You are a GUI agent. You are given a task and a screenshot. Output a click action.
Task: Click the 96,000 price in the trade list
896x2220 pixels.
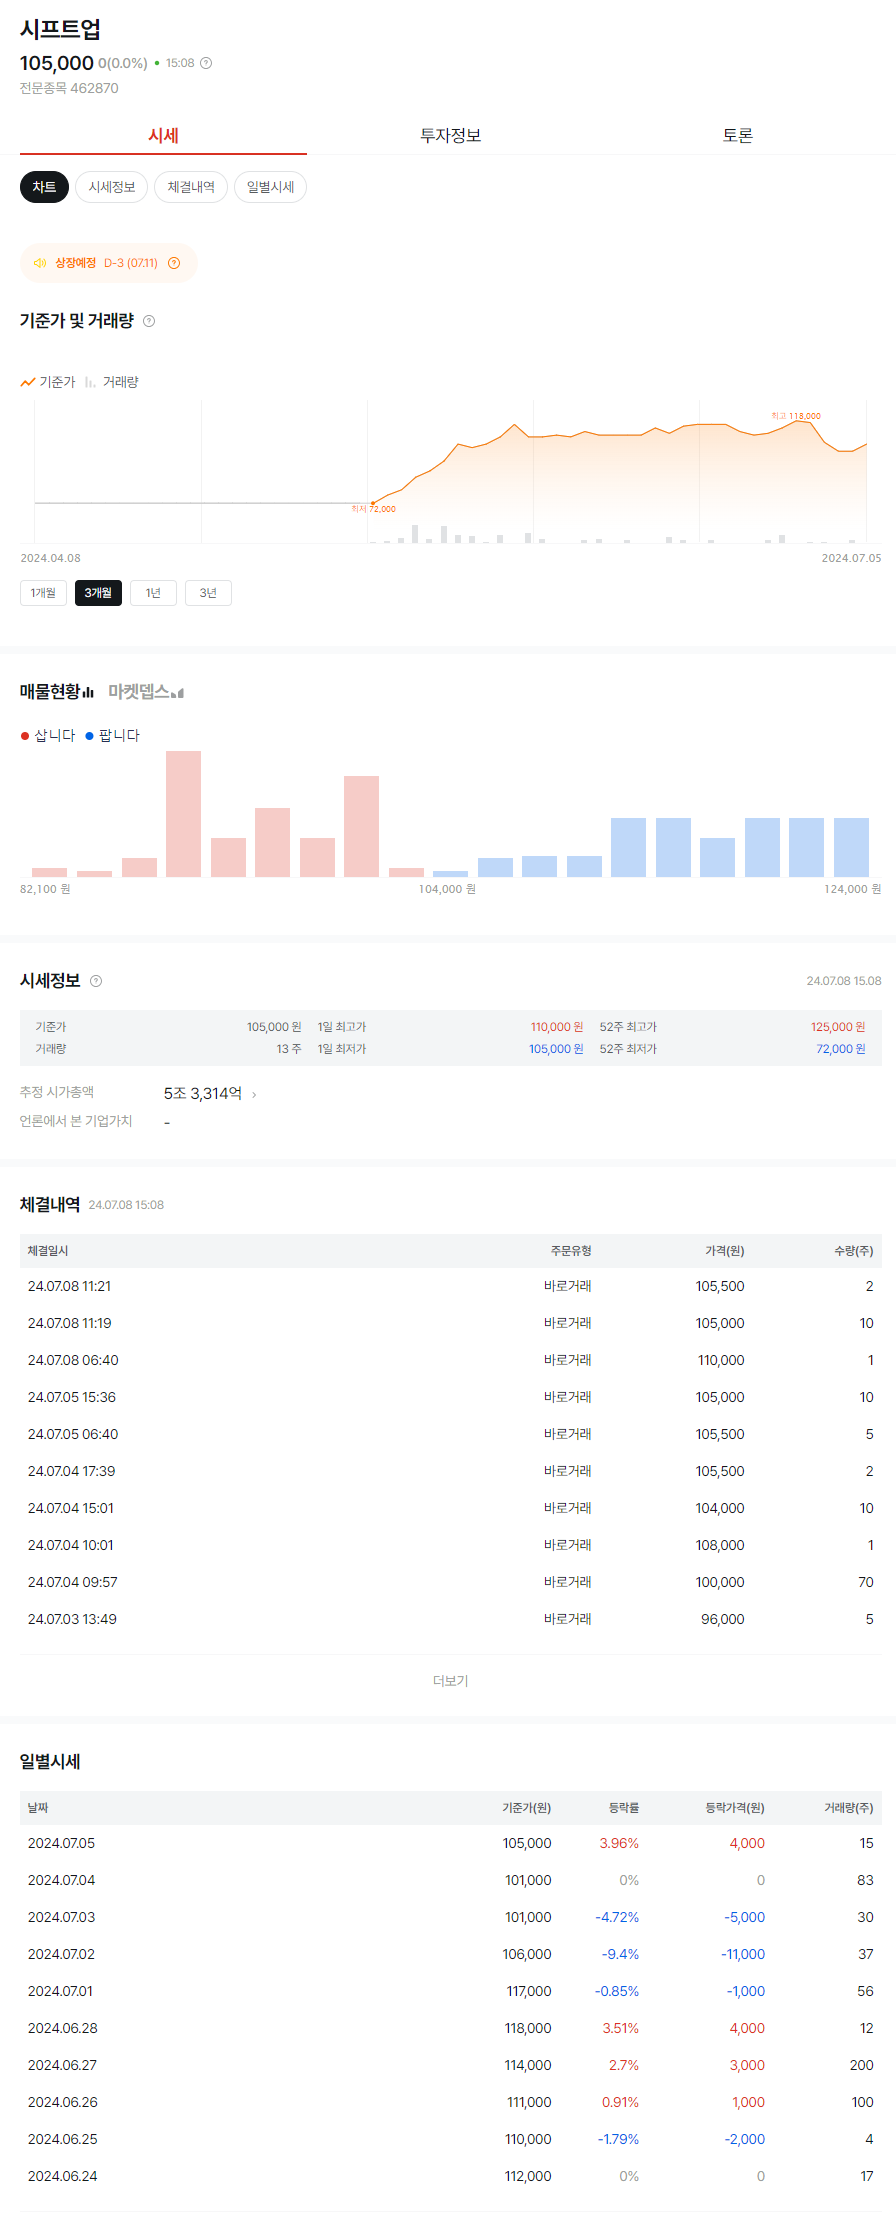click(723, 1619)
